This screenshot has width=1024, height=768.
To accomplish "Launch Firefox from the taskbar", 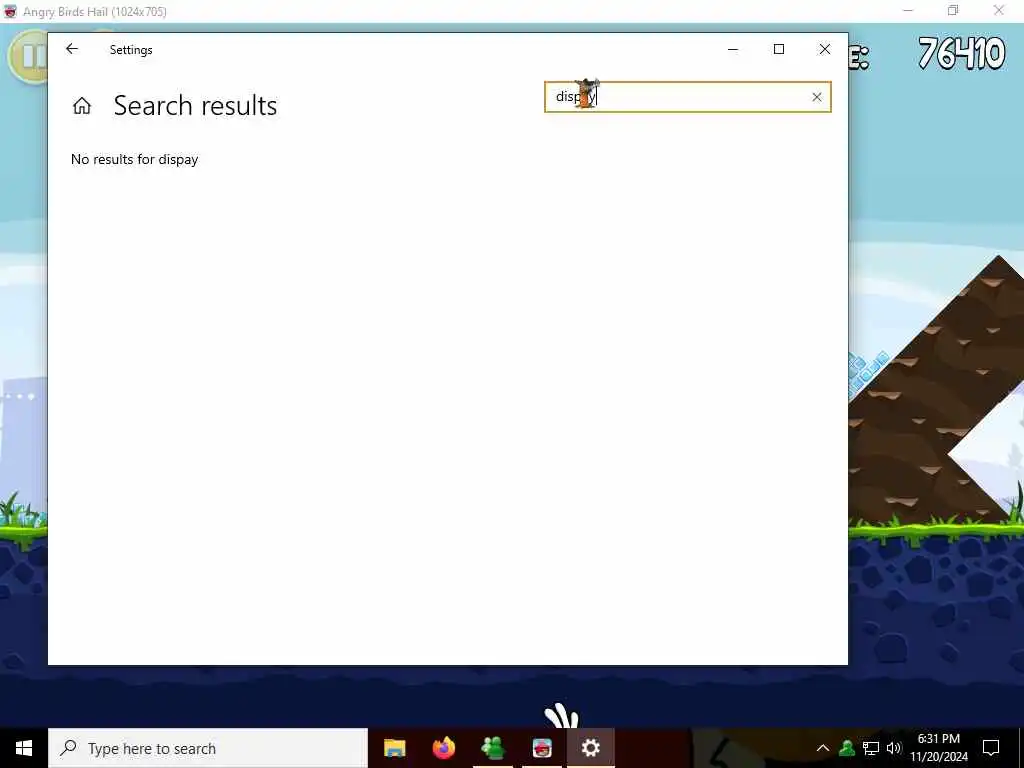I will [443, 748].
